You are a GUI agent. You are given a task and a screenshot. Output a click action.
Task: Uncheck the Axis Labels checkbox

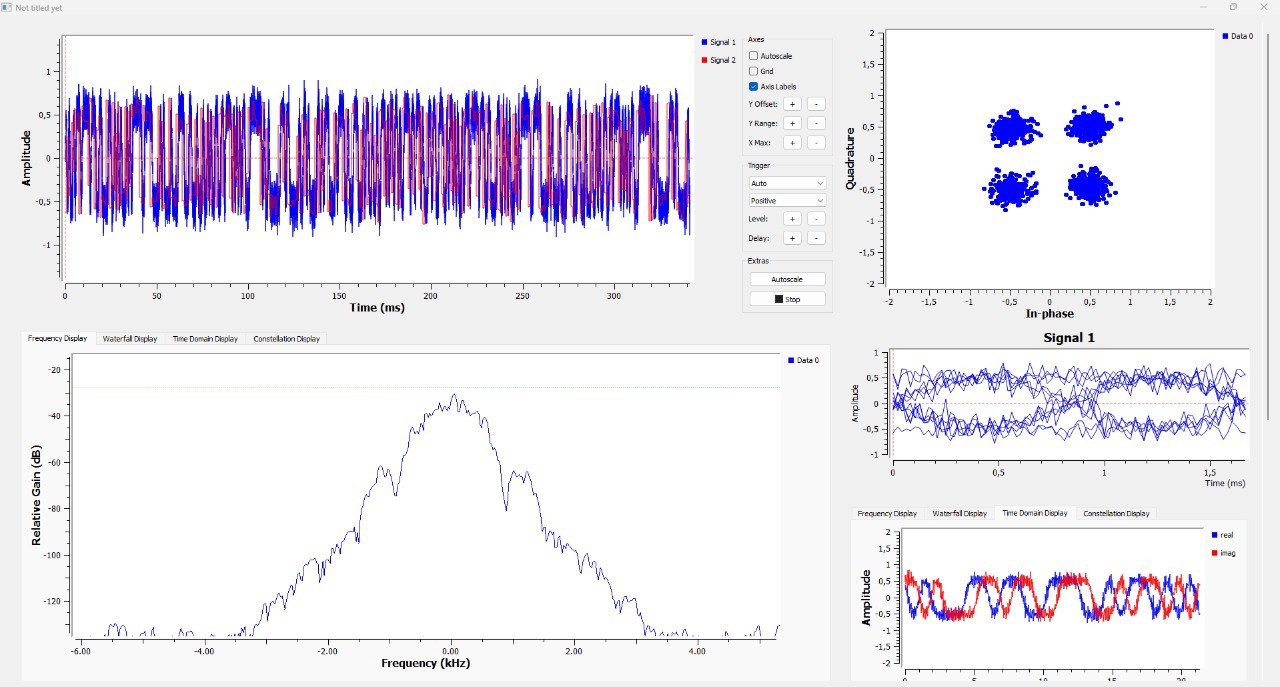click(x=754, y=87)
